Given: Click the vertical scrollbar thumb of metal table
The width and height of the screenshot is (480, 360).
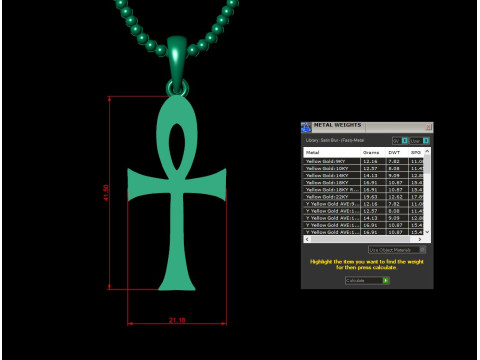Looking at the screenshot, I should [427, 164].
